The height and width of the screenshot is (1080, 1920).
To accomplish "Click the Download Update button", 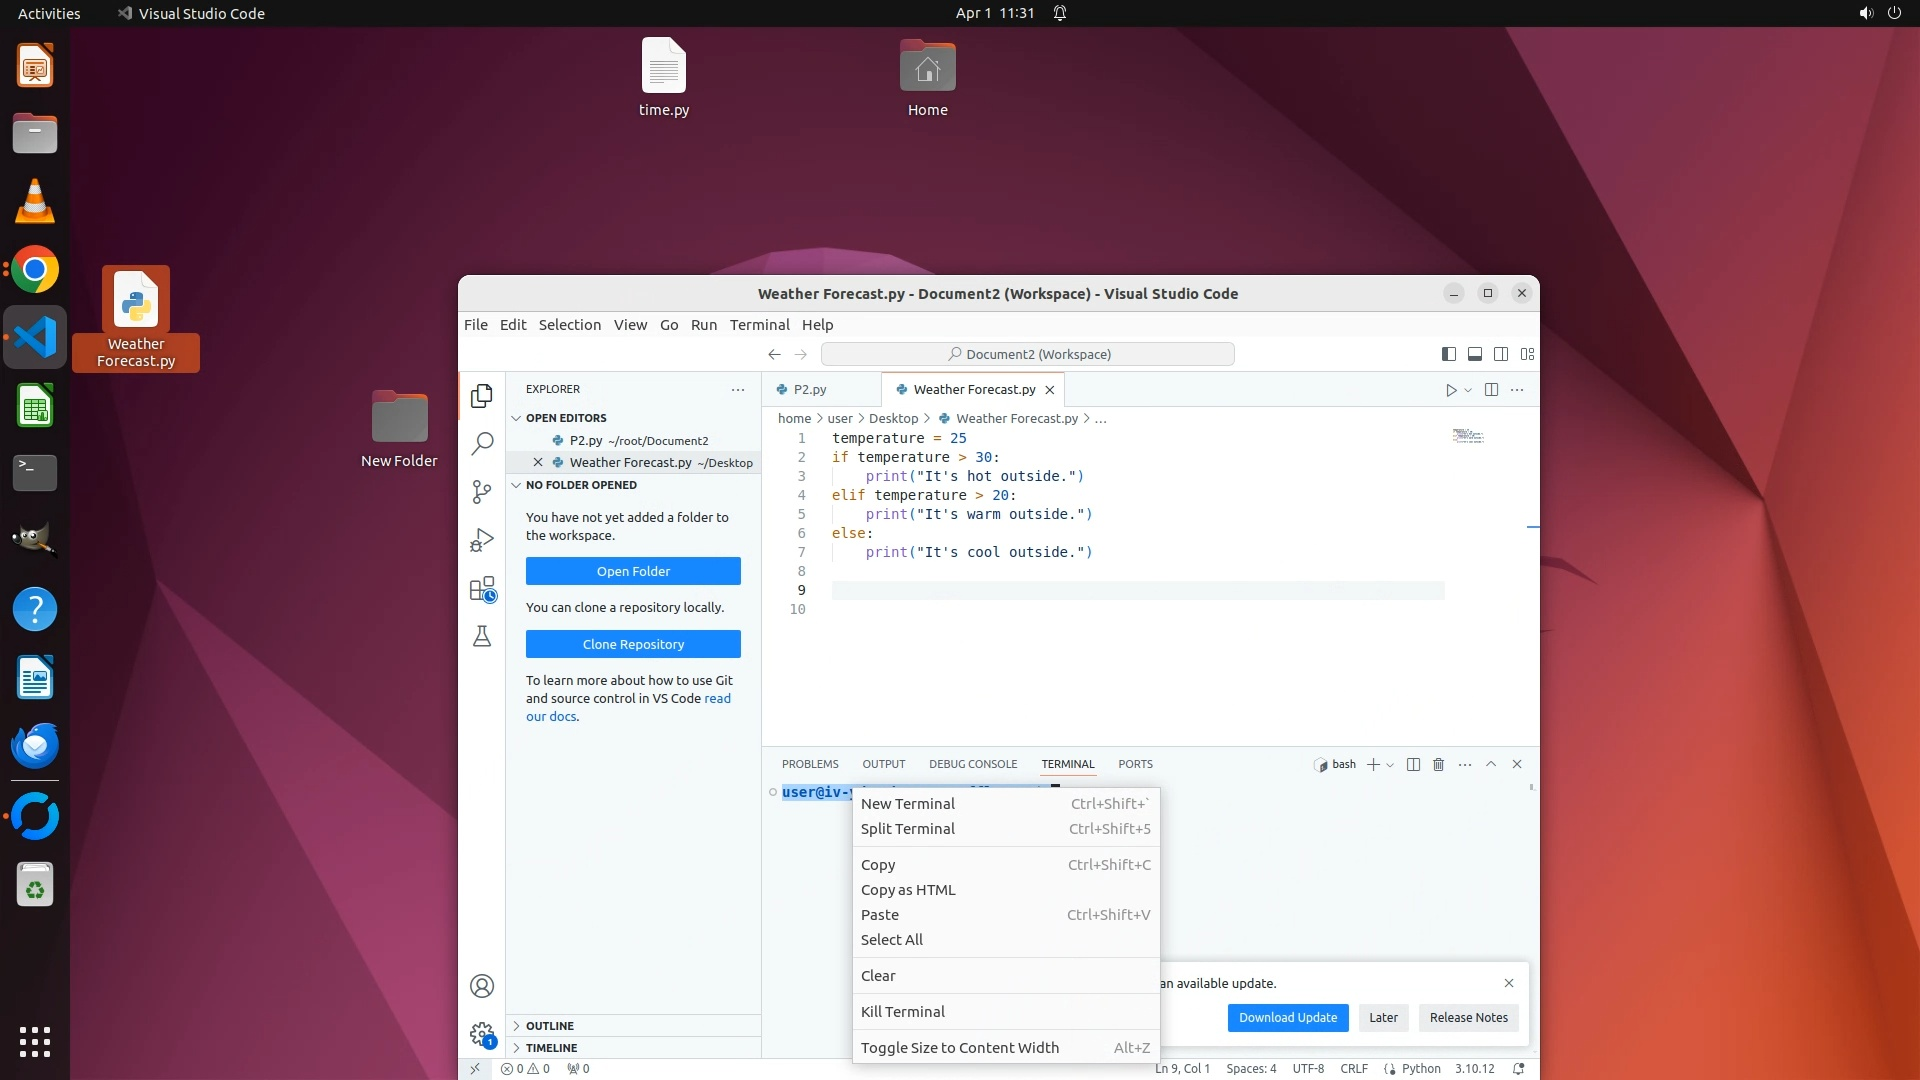I will (1287, 1018).
